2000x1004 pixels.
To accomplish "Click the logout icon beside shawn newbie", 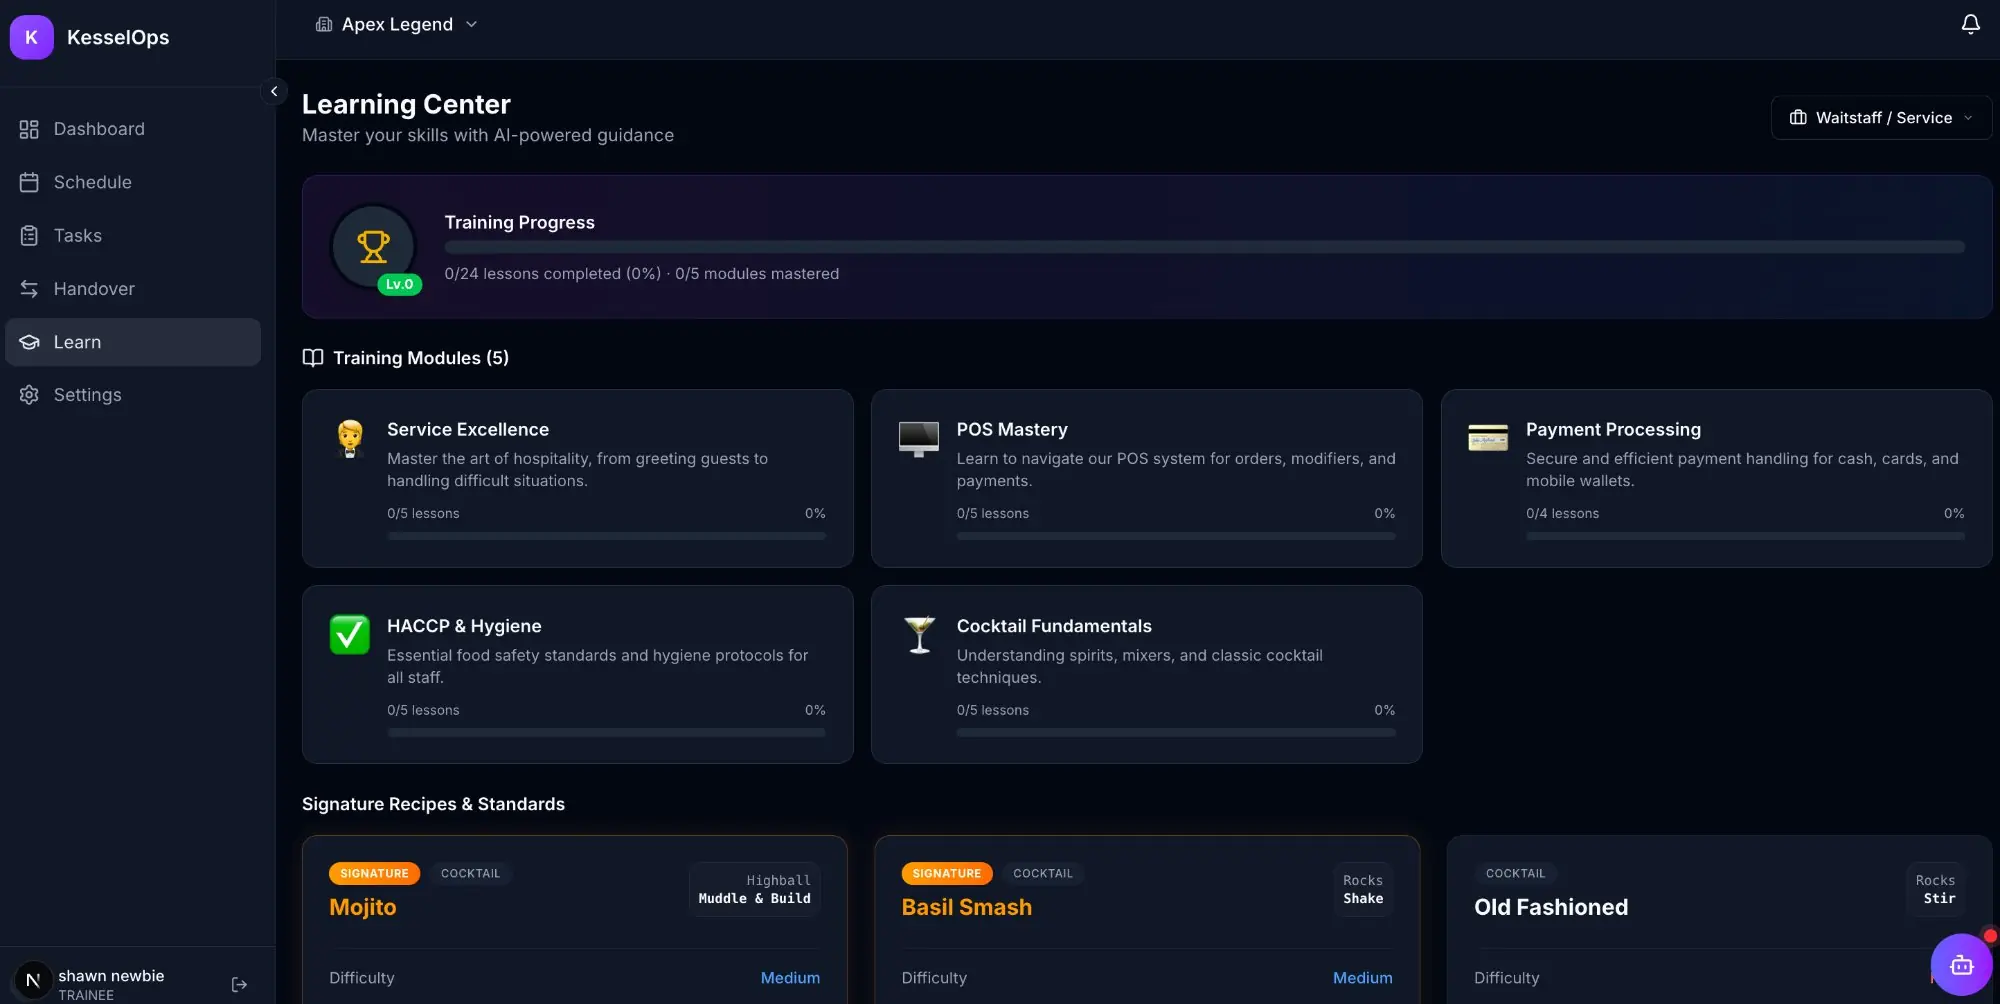I will tap(239, 985).
